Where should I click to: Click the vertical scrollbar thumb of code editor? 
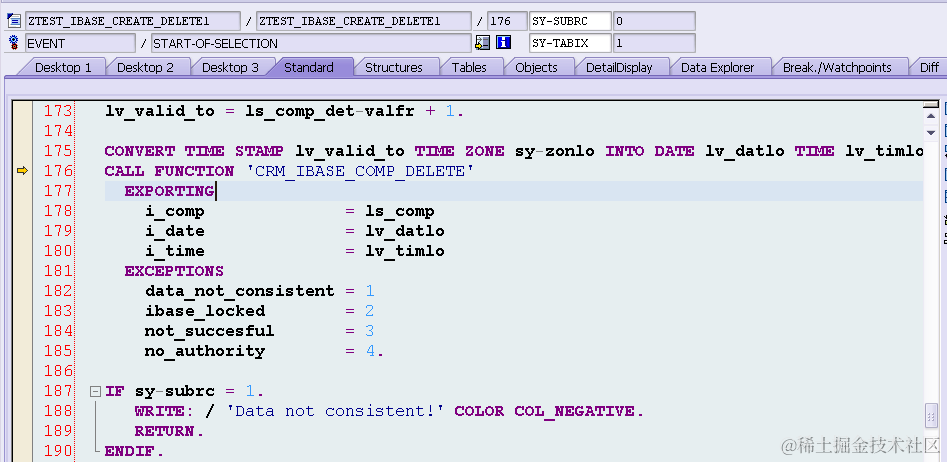tap(932, 415)
